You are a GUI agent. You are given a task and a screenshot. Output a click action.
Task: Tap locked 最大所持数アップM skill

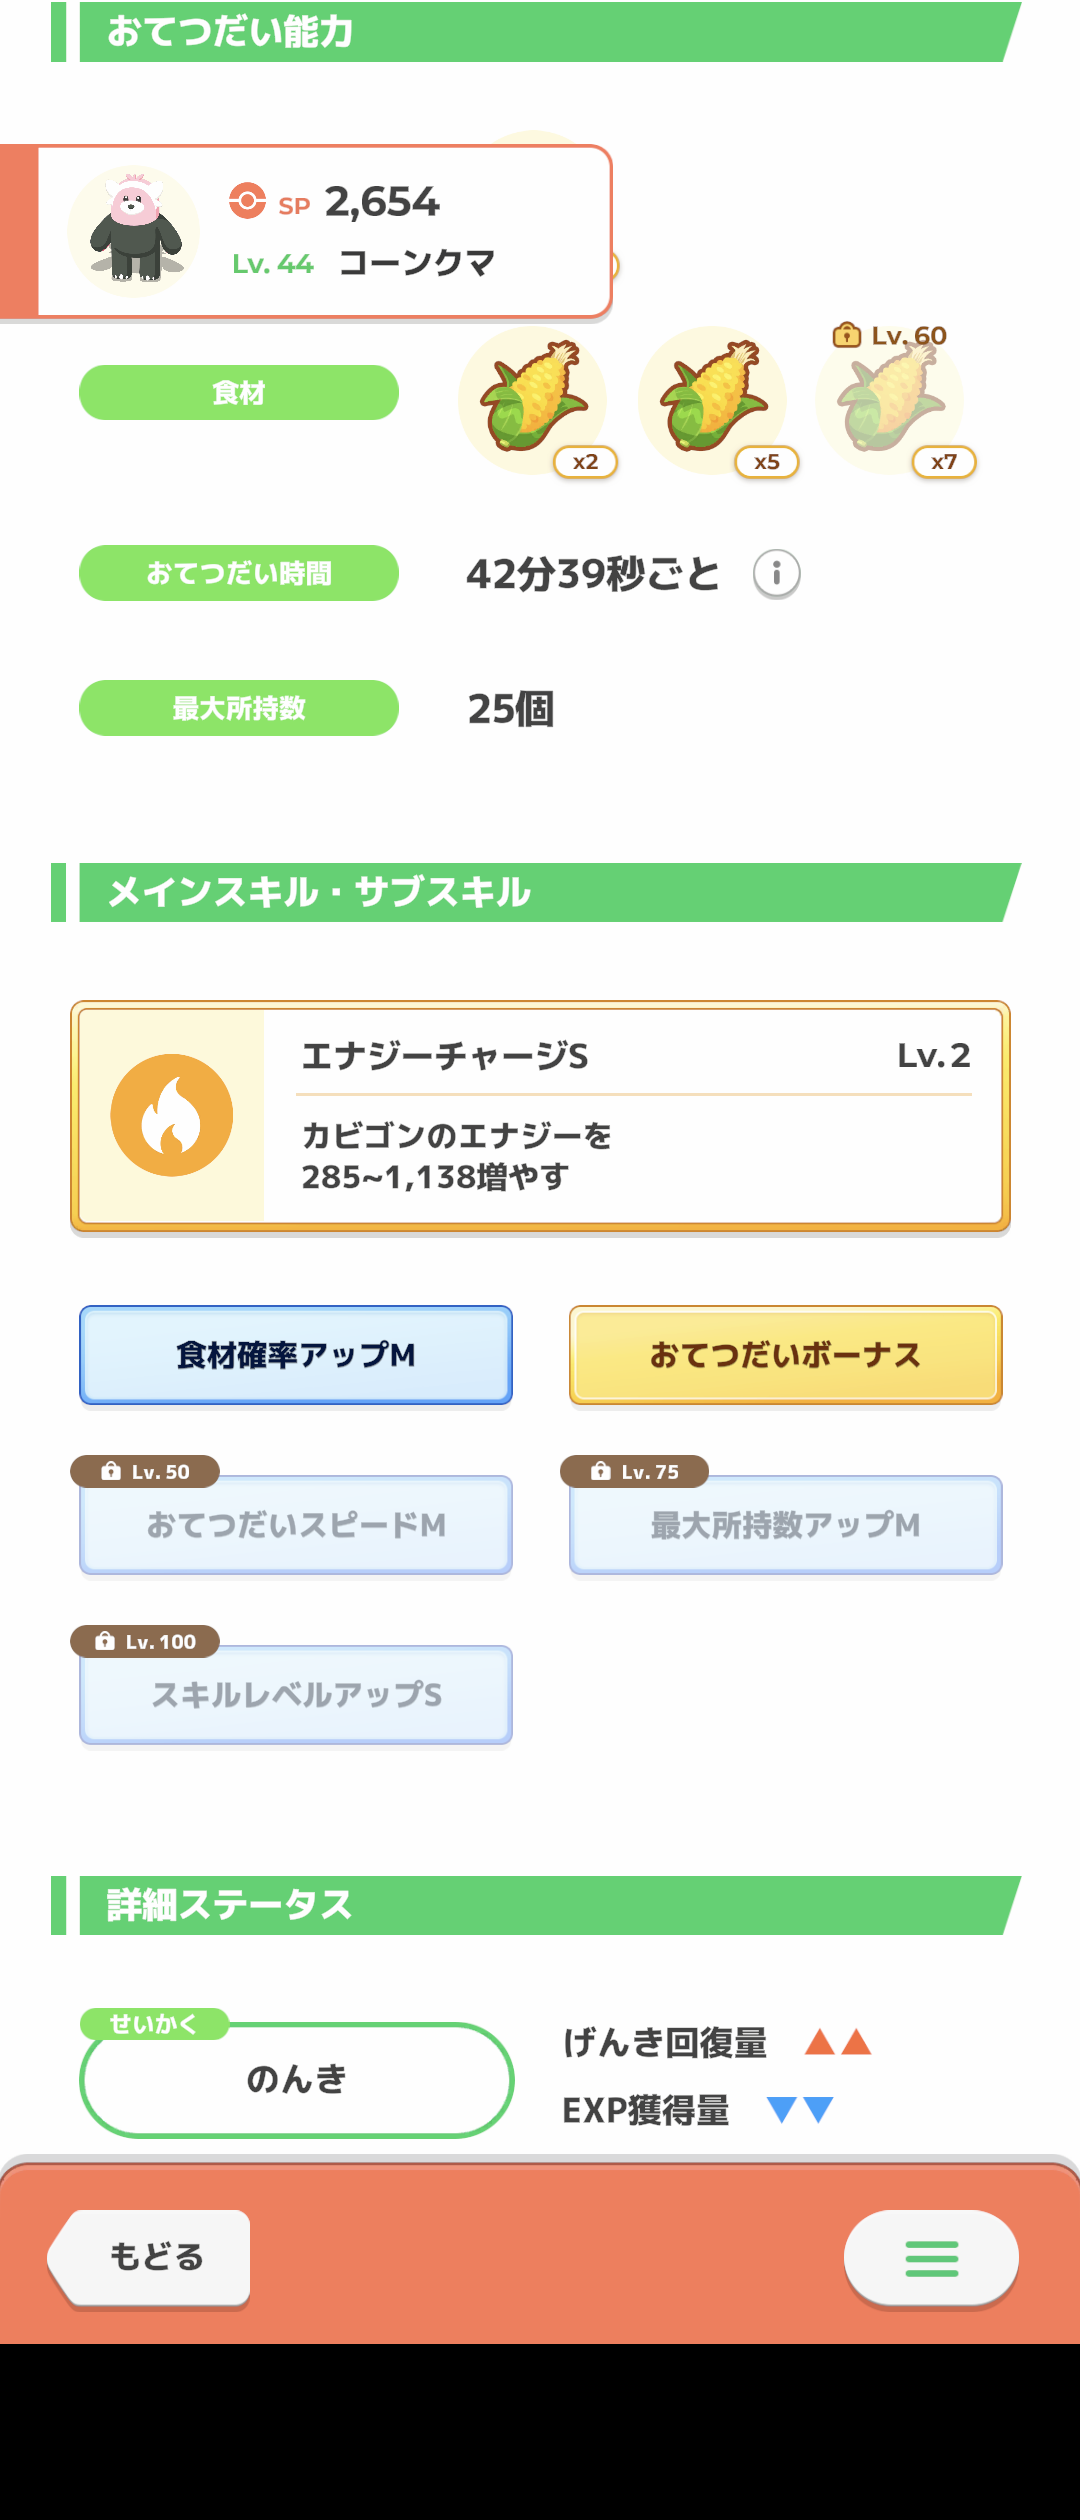coord(786,1525)
